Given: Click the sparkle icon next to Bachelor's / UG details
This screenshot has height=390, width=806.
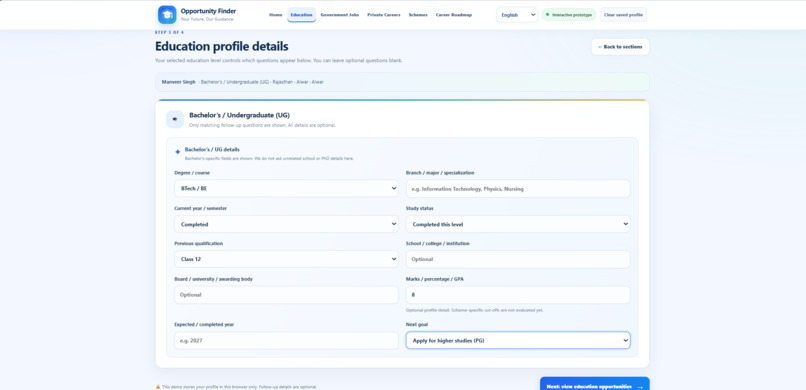Looking at the screenshot, I should pos(177,152).
